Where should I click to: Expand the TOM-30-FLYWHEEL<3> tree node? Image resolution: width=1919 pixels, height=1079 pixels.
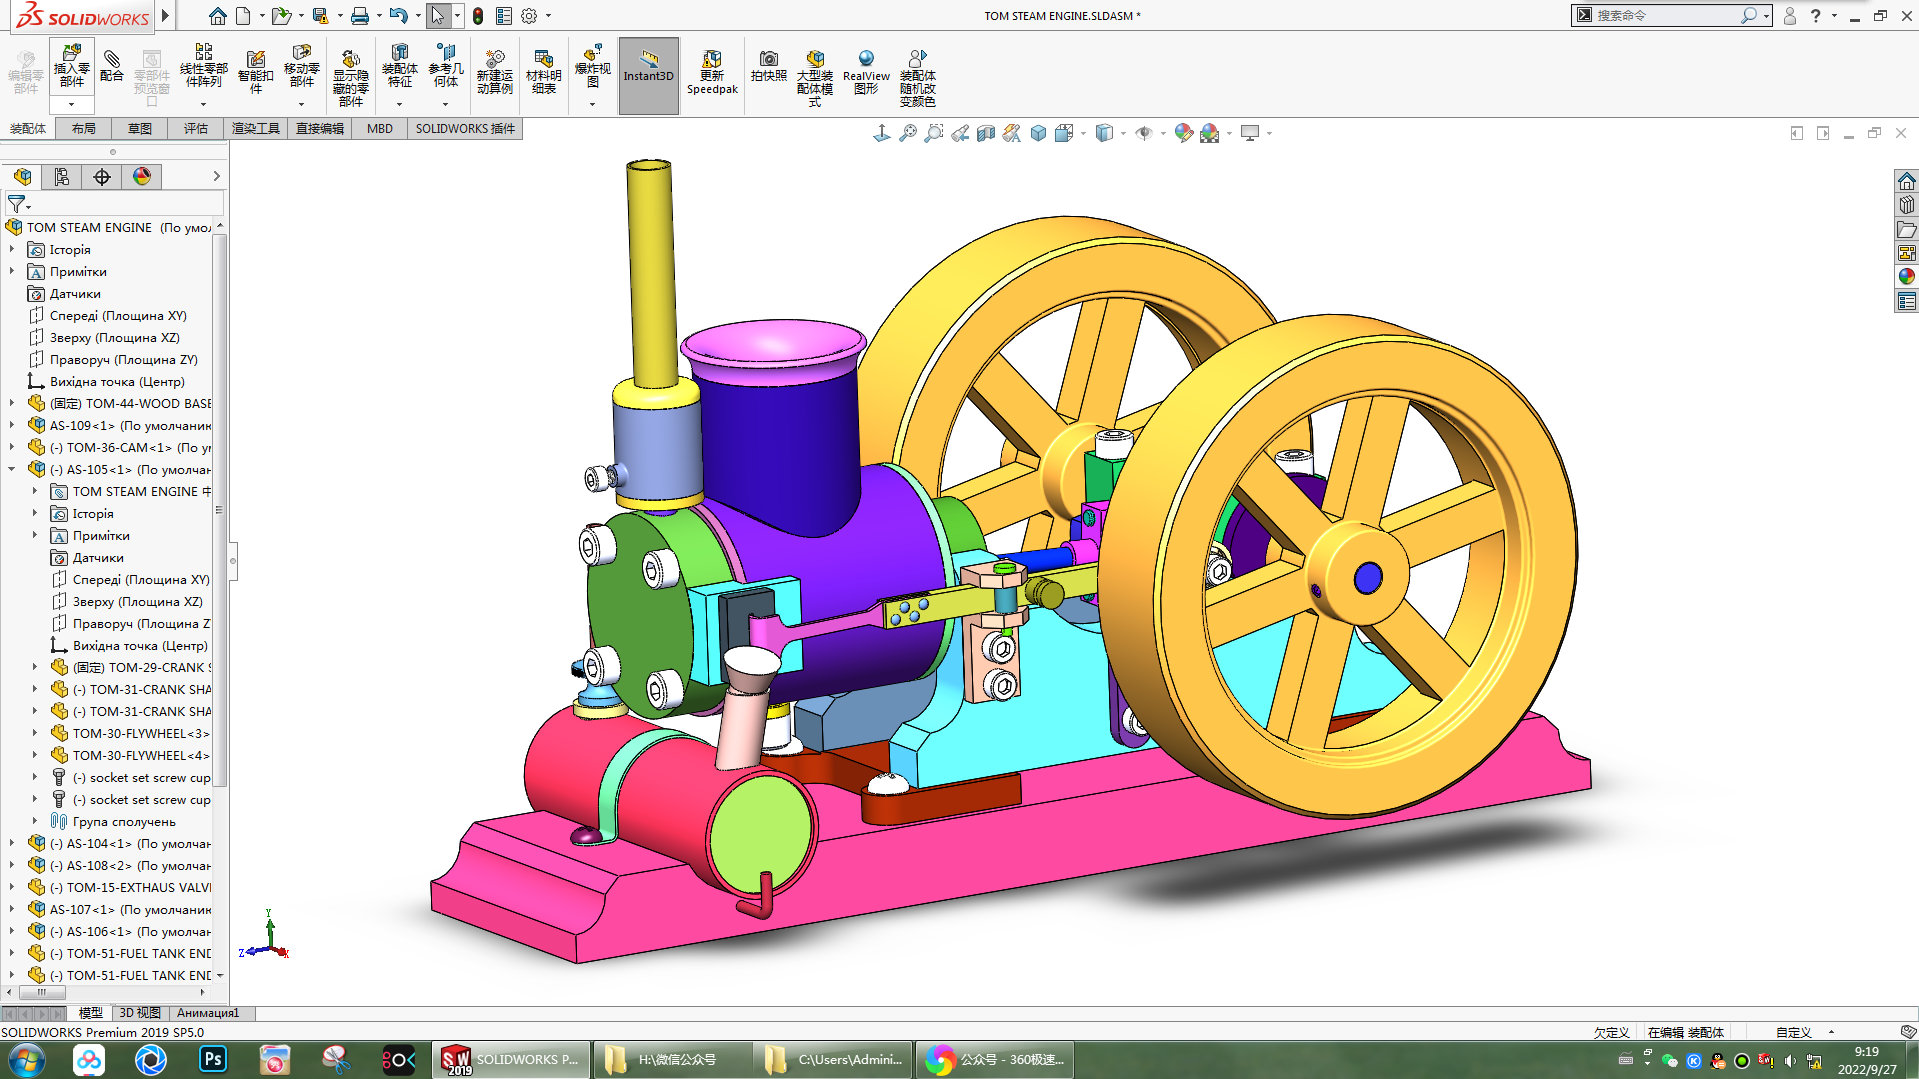pos(35,733)
